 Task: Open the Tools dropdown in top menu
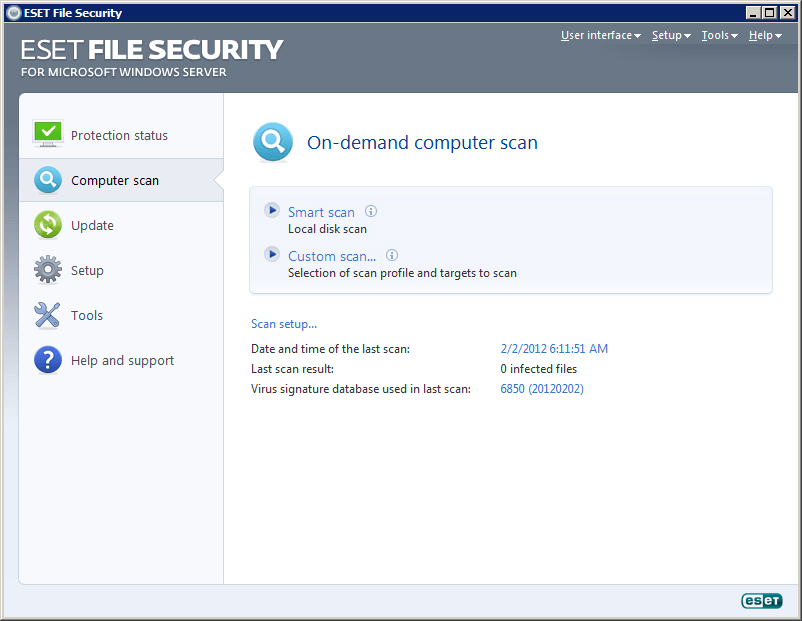[719, 35]
